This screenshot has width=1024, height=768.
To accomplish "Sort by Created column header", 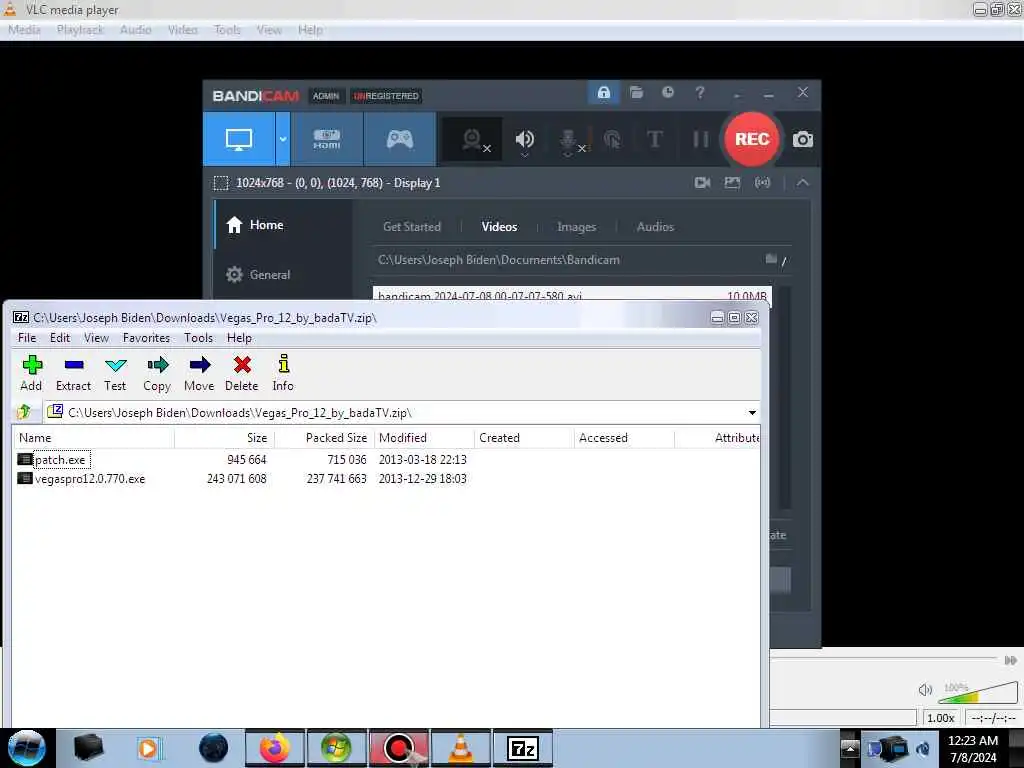I will pos(524,438).
